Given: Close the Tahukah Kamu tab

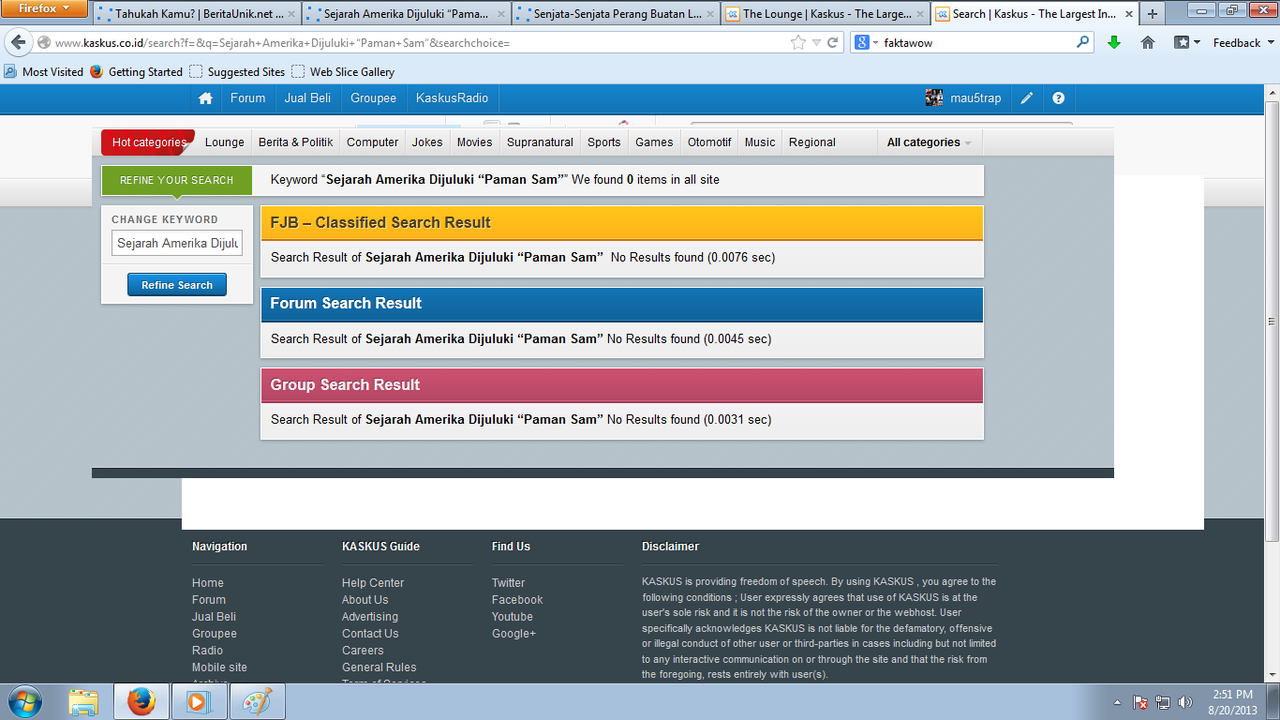Looking at the screenshot, I should pyautogui.click(x=291, y=14).
